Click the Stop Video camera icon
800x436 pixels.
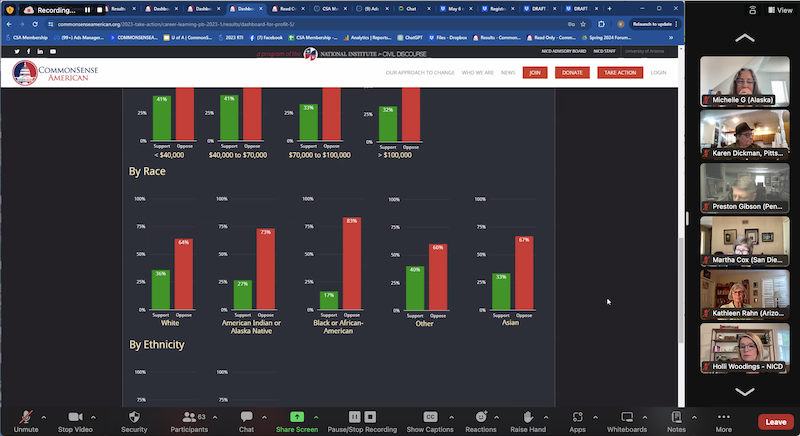tap(76, 416)
